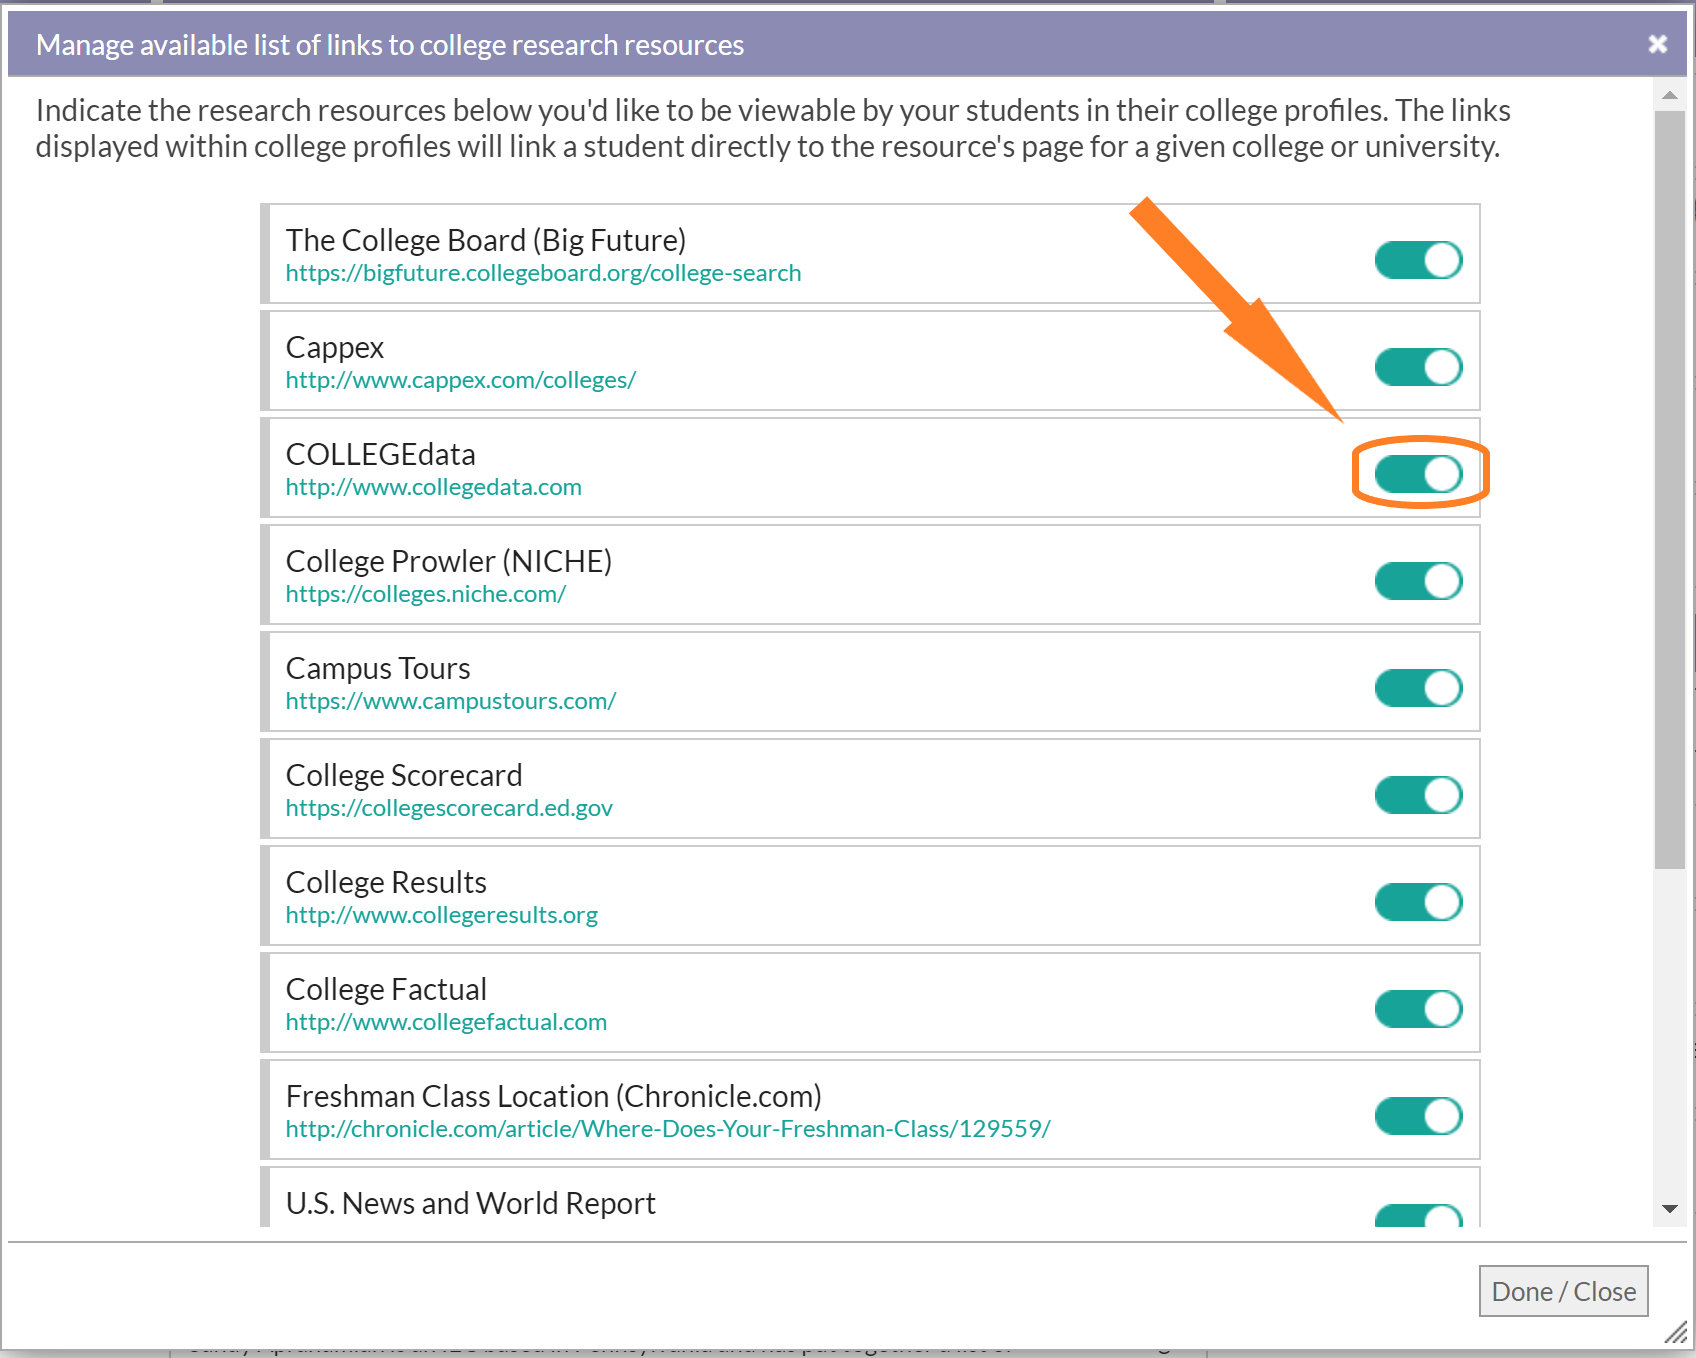Open the chronicle.com Freshman-Class article link
This screenshot has height=1358, width=1696.
(x=668, y=1129)
